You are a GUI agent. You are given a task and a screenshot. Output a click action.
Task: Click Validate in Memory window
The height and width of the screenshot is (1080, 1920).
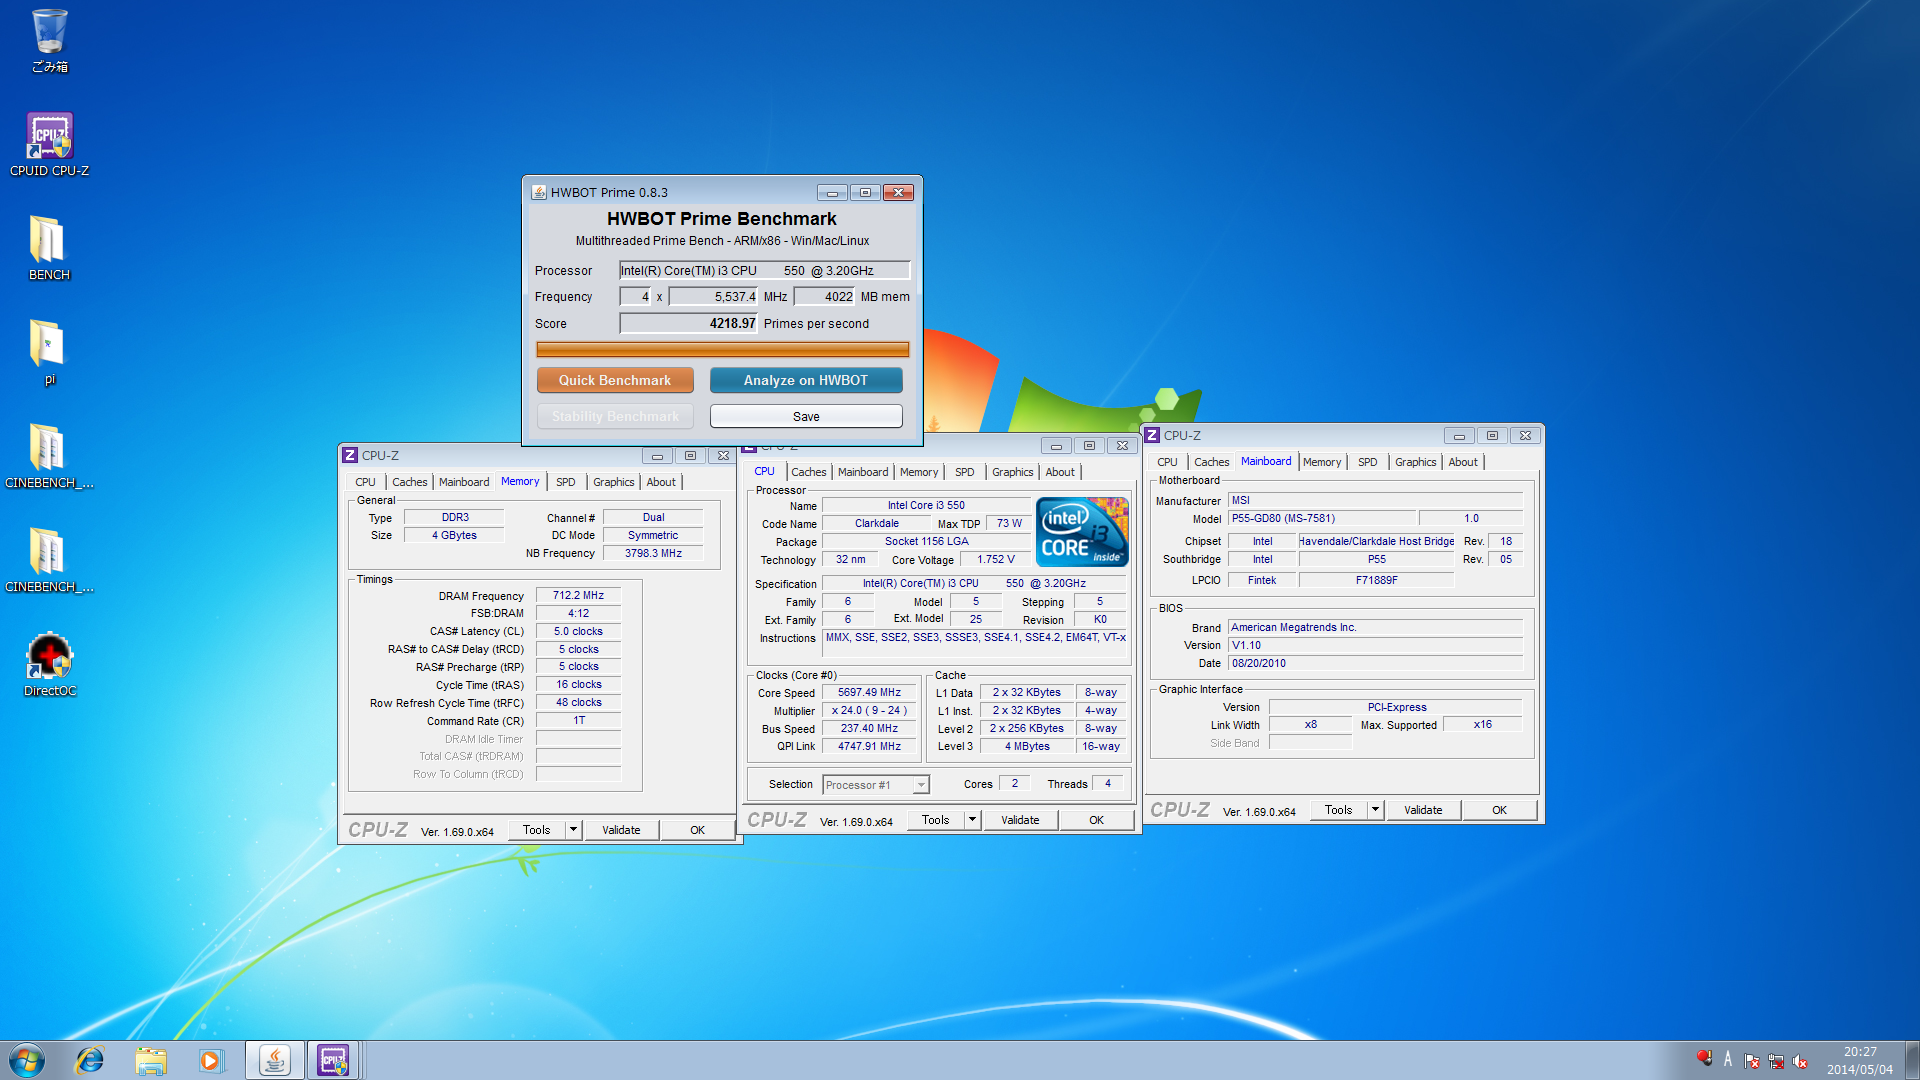click(621, 830)
